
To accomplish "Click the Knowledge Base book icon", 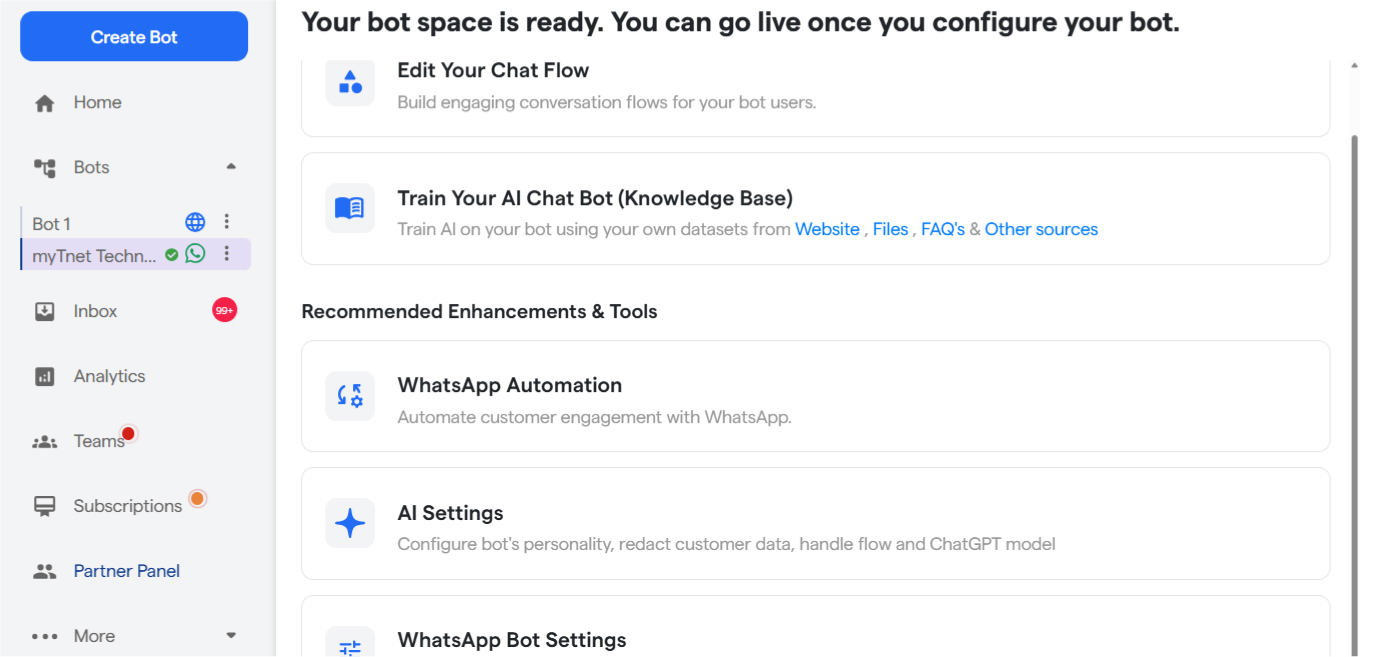I will click(x=350, y=208).
